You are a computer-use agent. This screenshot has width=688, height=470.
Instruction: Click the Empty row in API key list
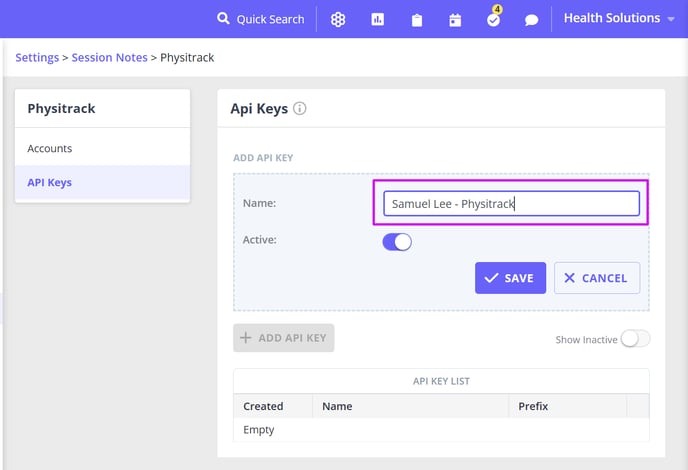441,430
